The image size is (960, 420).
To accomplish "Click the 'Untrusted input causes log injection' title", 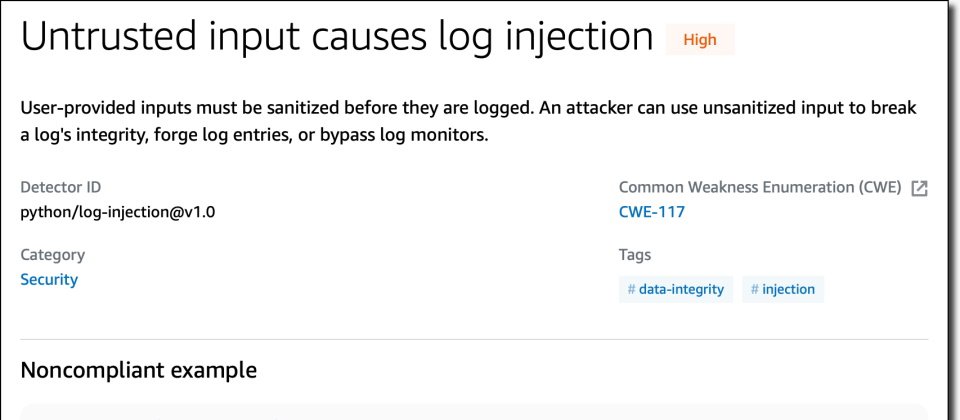I will pyautogui.click(x=337, y=37).
